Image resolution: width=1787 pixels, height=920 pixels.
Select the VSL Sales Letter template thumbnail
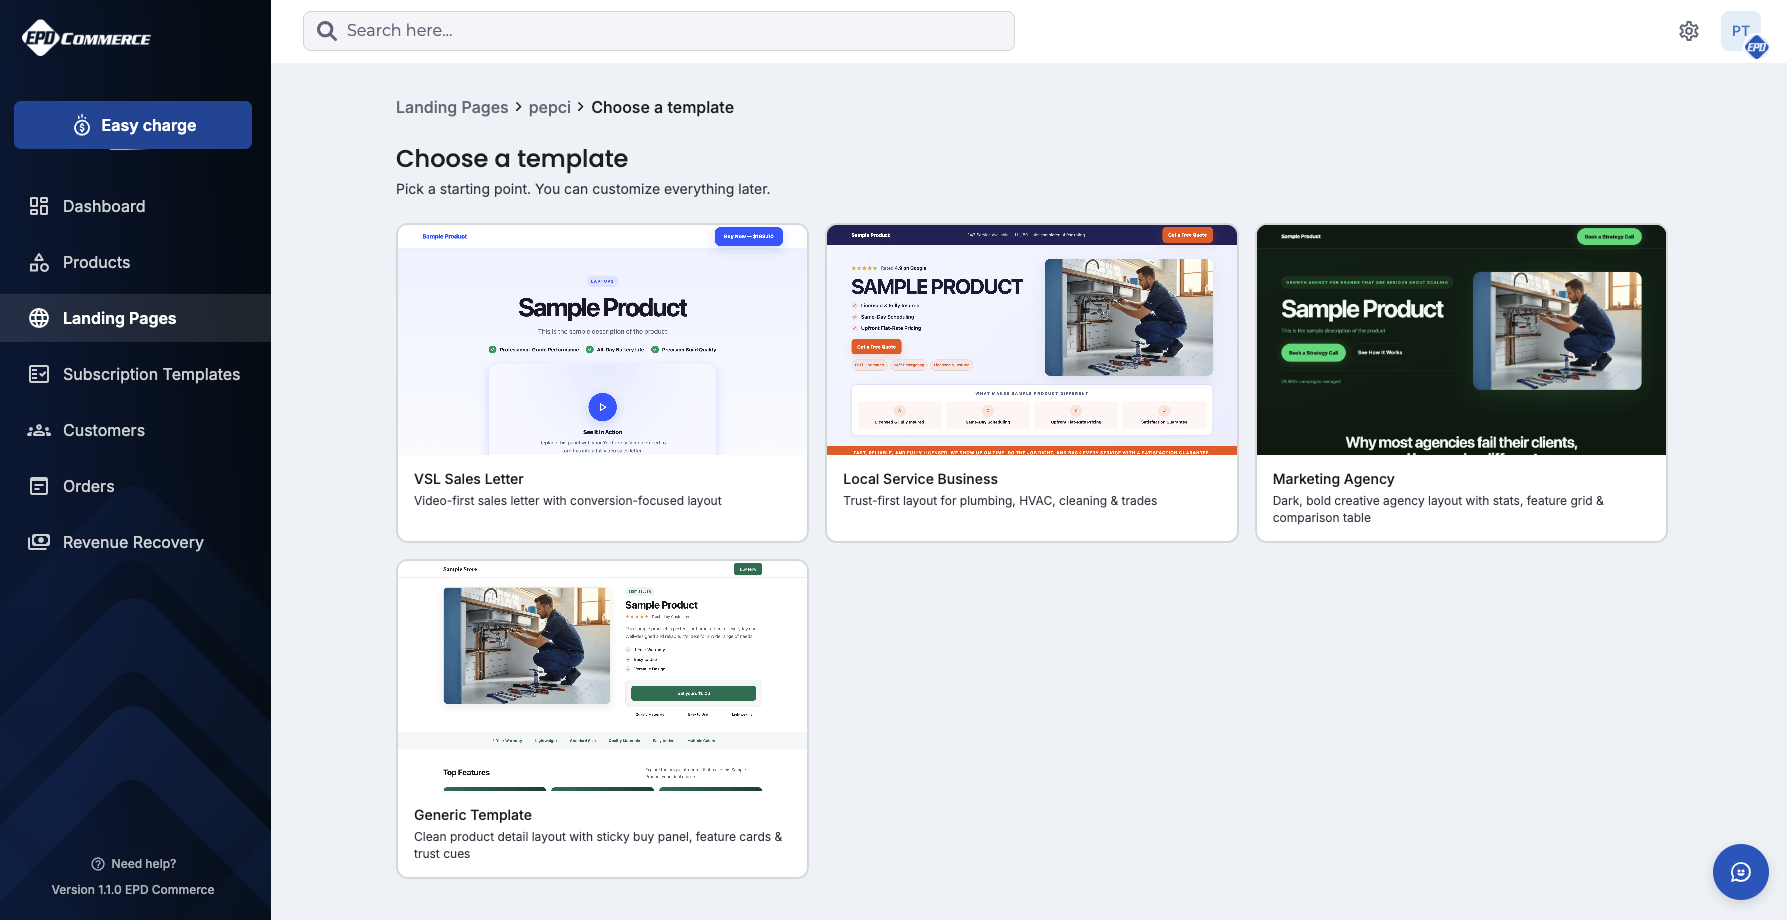602,340
